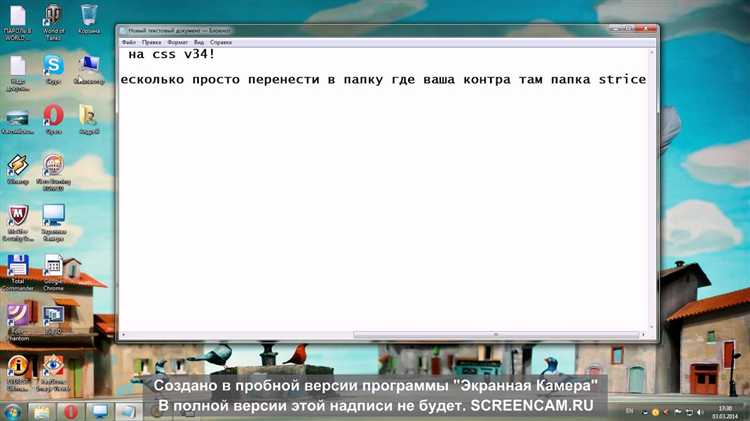Open the World of Tanks desktop shortcut
Viewport: 750px width, 421px height.
53,17
